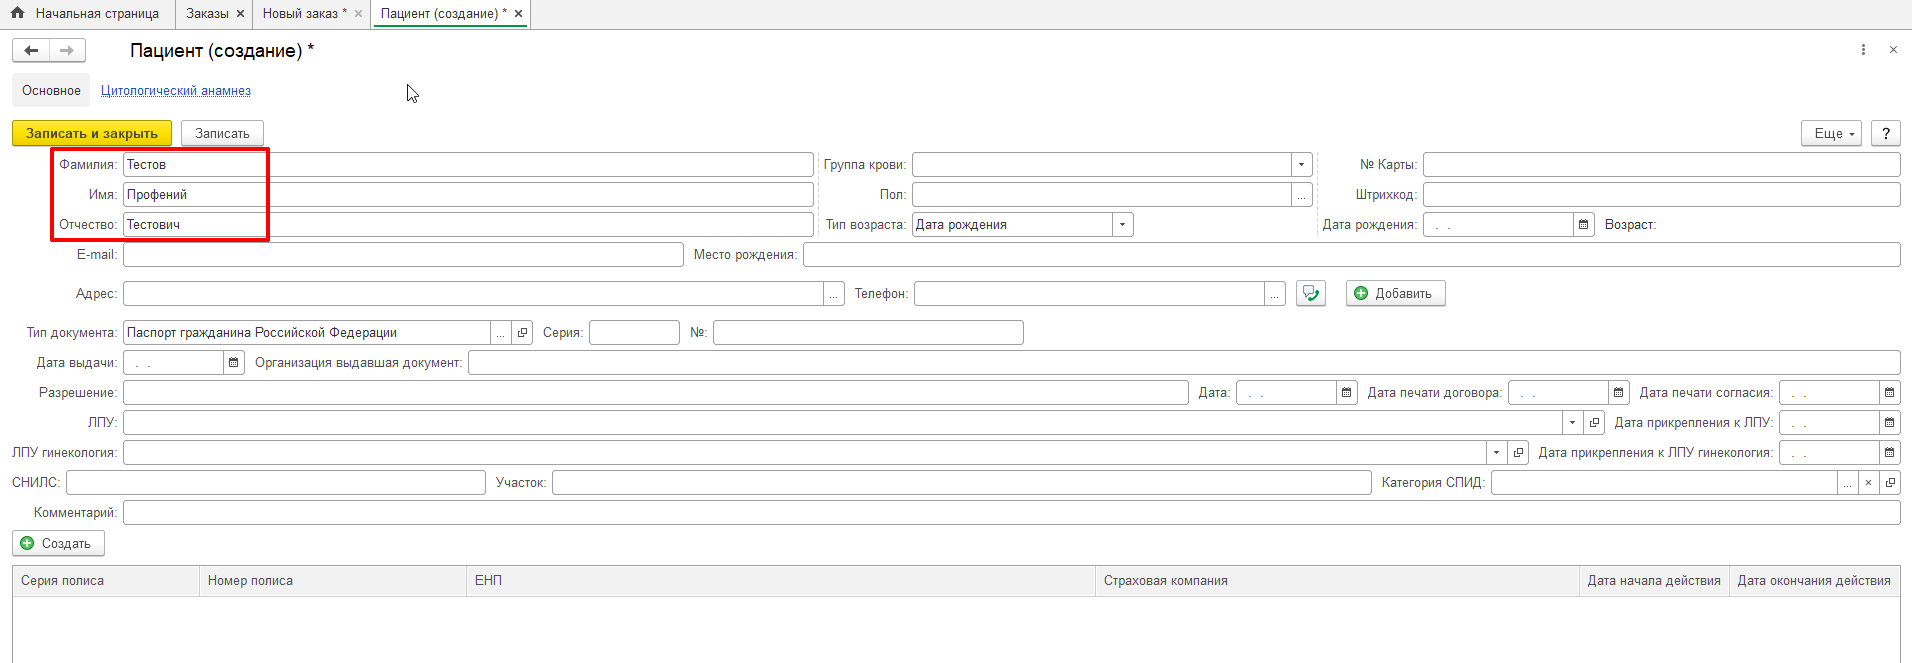Click into the СНИЛС input field
Screen dimensions: 1912x663
click(275, 483)
